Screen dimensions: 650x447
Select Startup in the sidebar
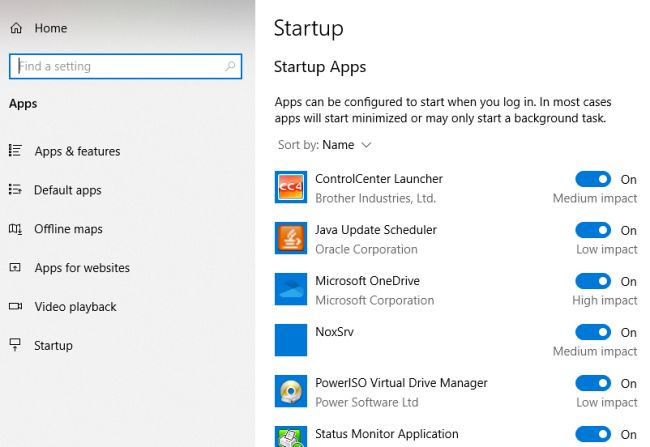coord(53,346)
